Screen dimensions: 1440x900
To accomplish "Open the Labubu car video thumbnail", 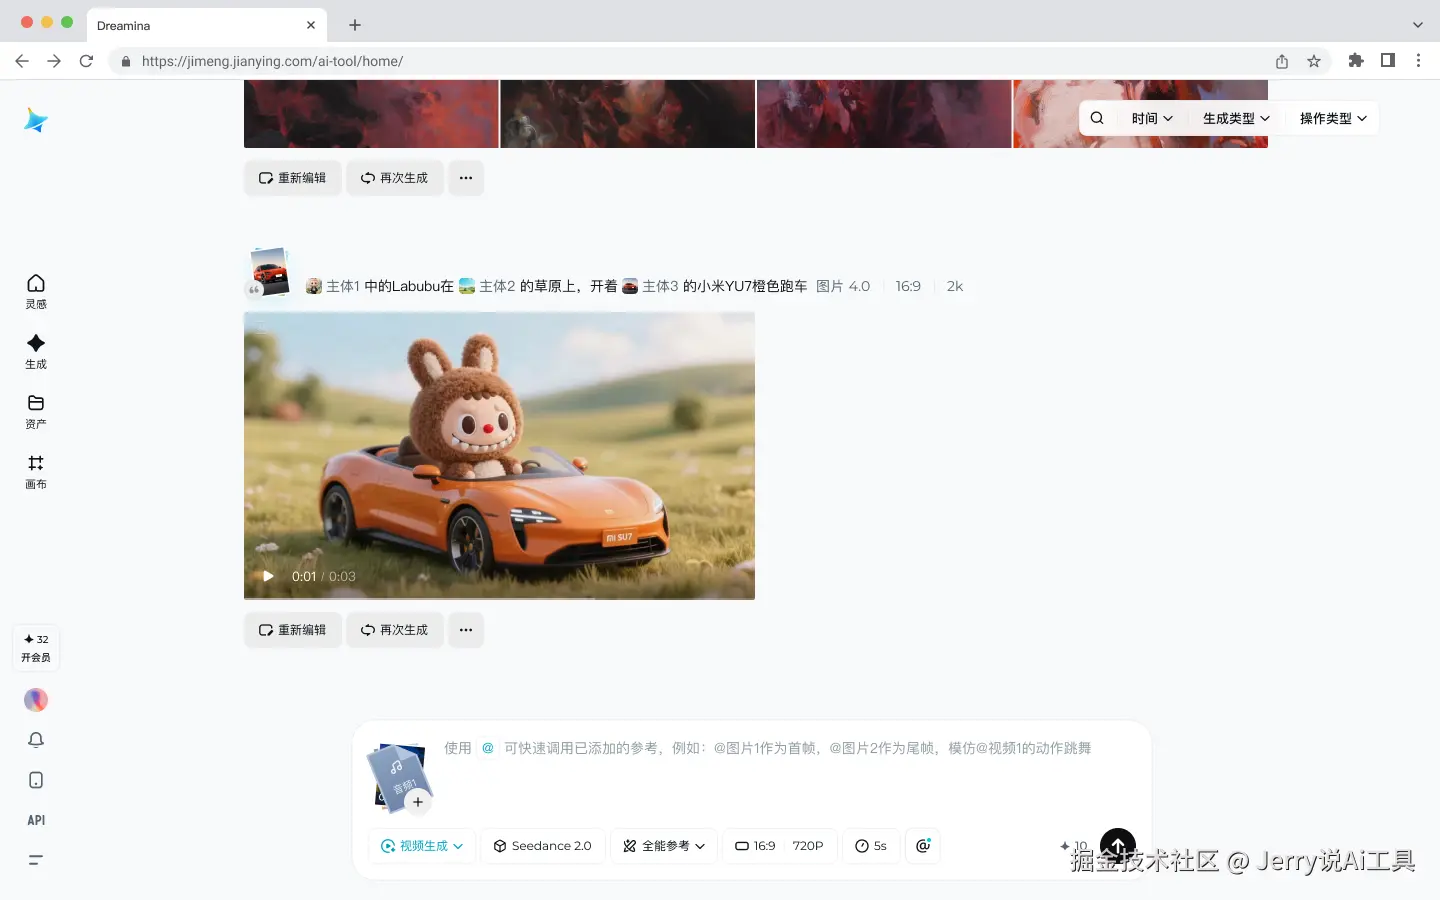I will [x=499, y=455].
